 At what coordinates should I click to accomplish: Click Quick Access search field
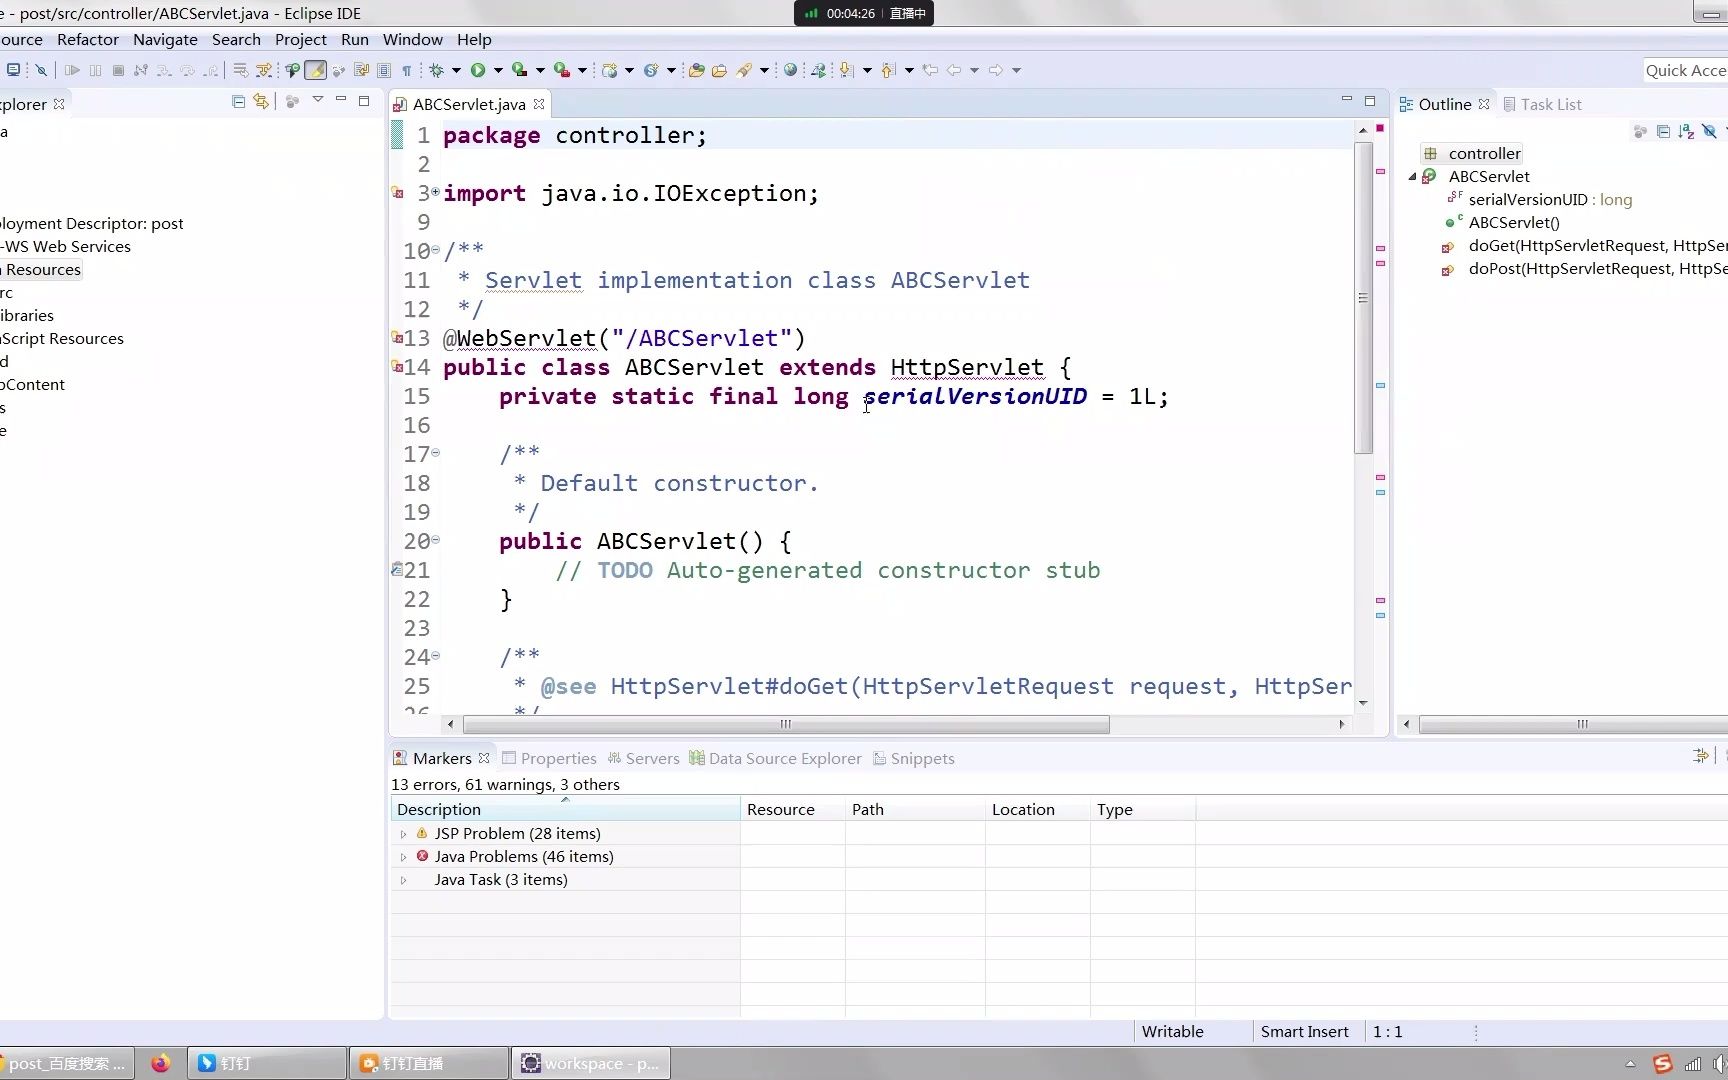point(1686,70)
